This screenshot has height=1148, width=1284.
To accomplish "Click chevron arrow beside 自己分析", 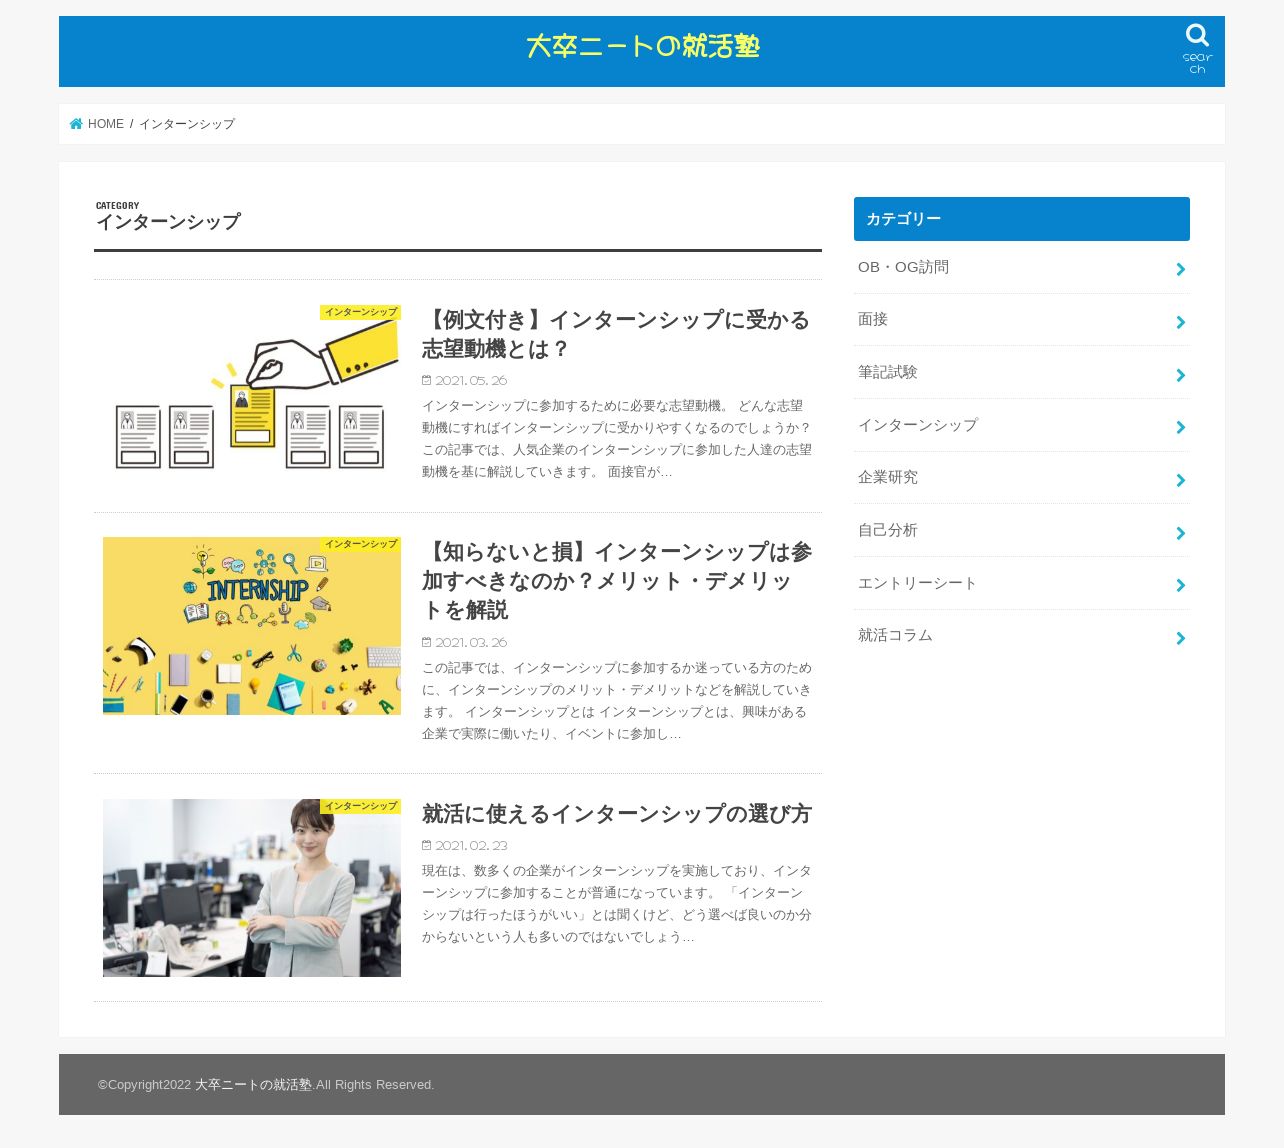I will click(x=1181, y=533).
